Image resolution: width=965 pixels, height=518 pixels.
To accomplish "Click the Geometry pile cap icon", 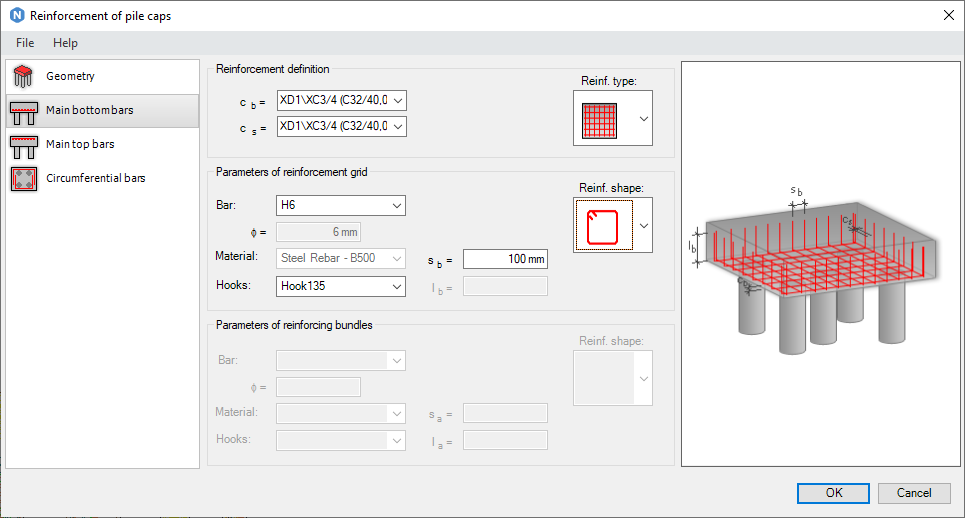I will (x=23, y=77).
